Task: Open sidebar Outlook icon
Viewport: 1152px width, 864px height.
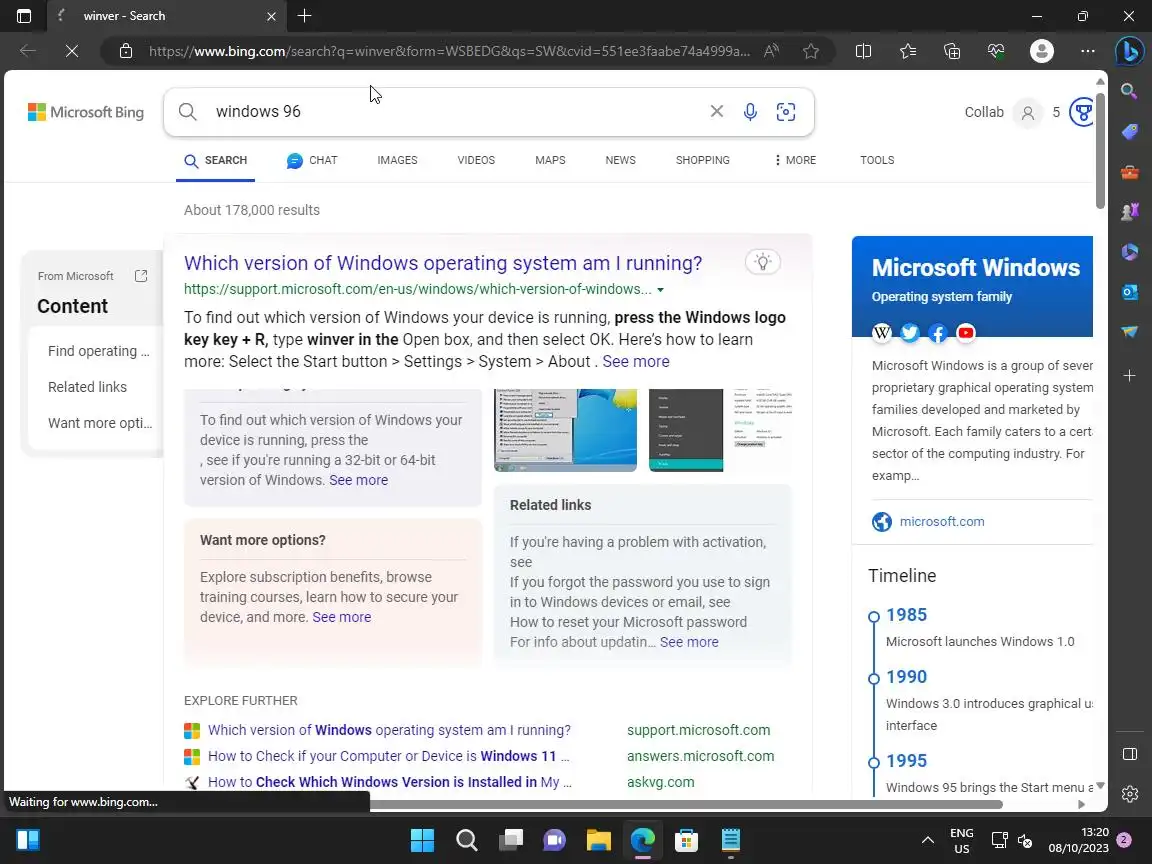Action: point(1129,292)
